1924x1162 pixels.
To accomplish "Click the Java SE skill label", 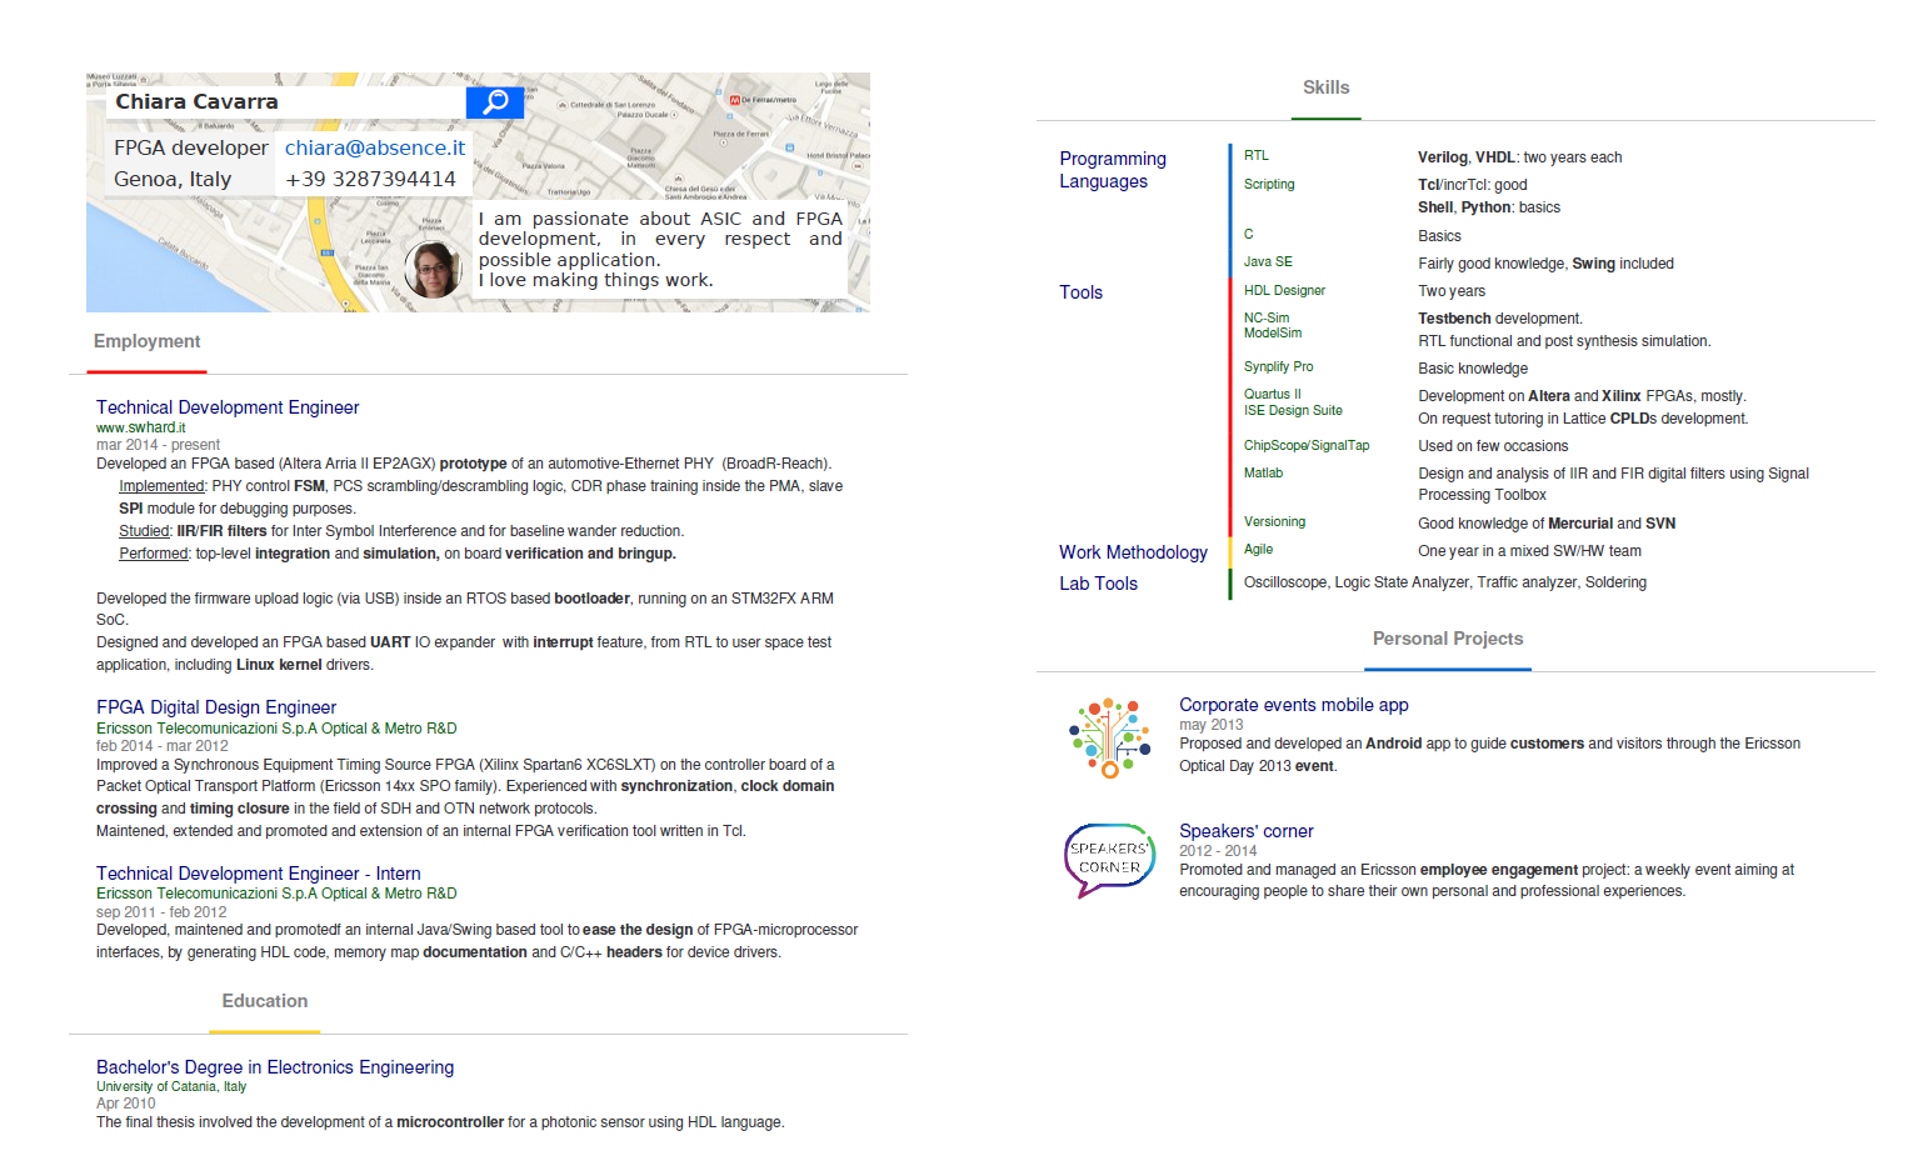I will 1268,261.
